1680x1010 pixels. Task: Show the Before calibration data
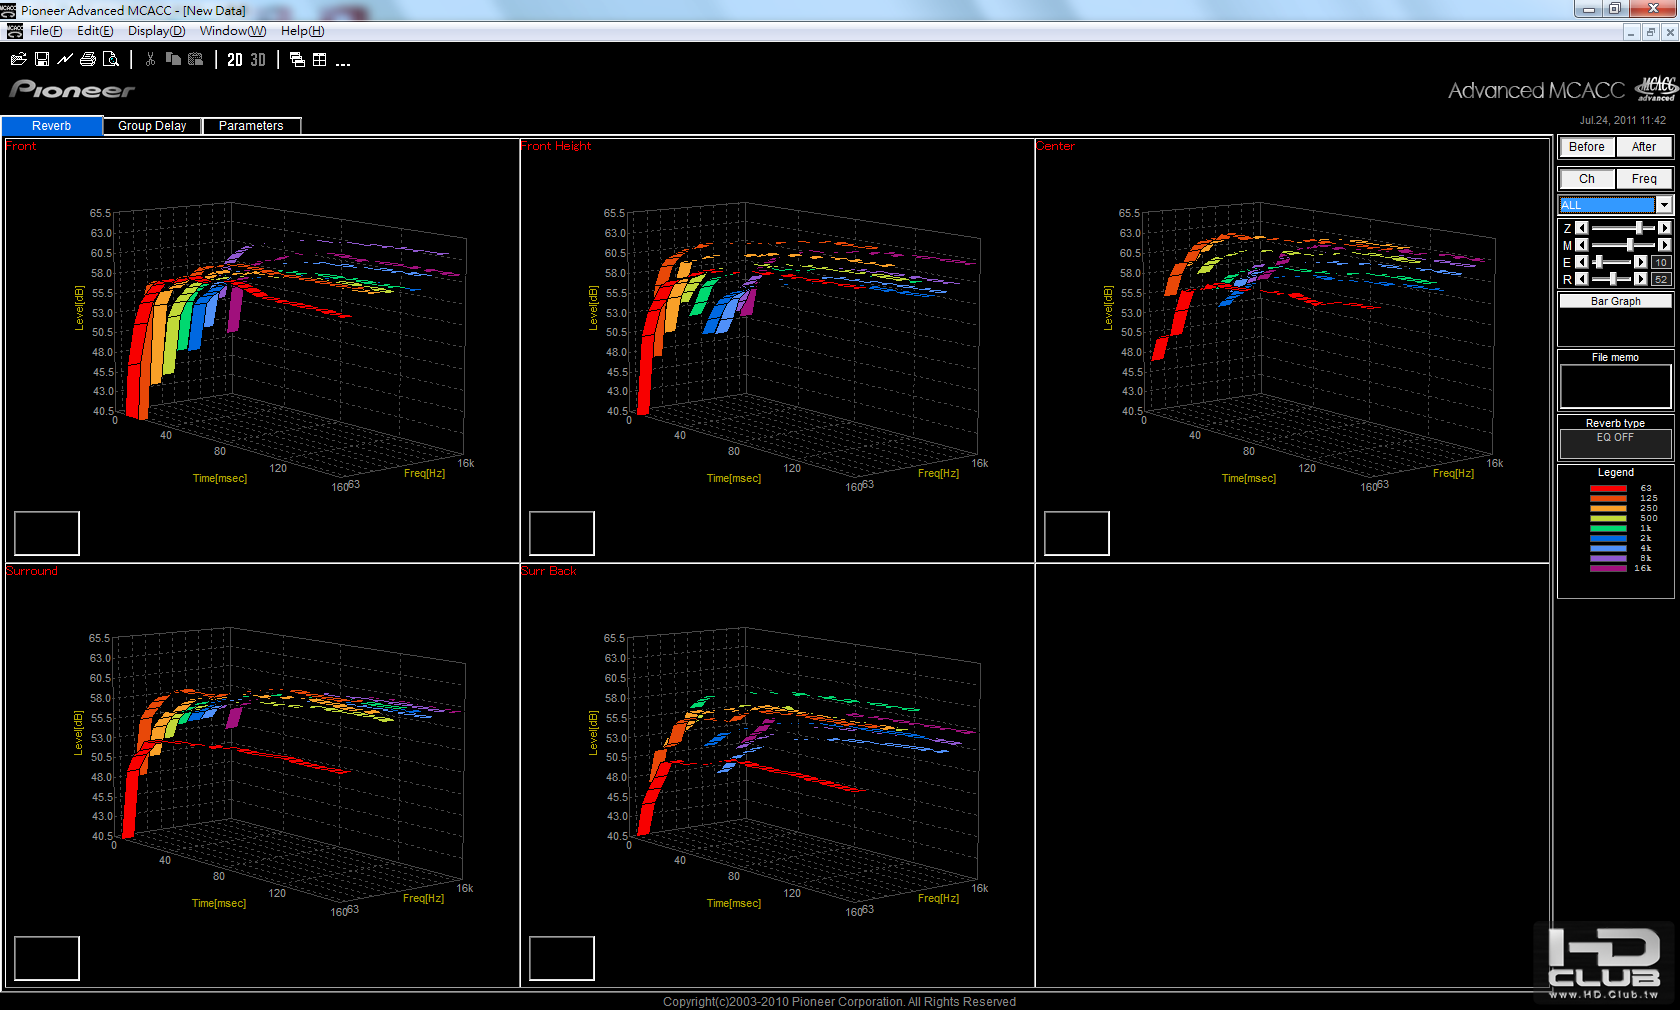pyautogui.click(x=1587, y=147)
